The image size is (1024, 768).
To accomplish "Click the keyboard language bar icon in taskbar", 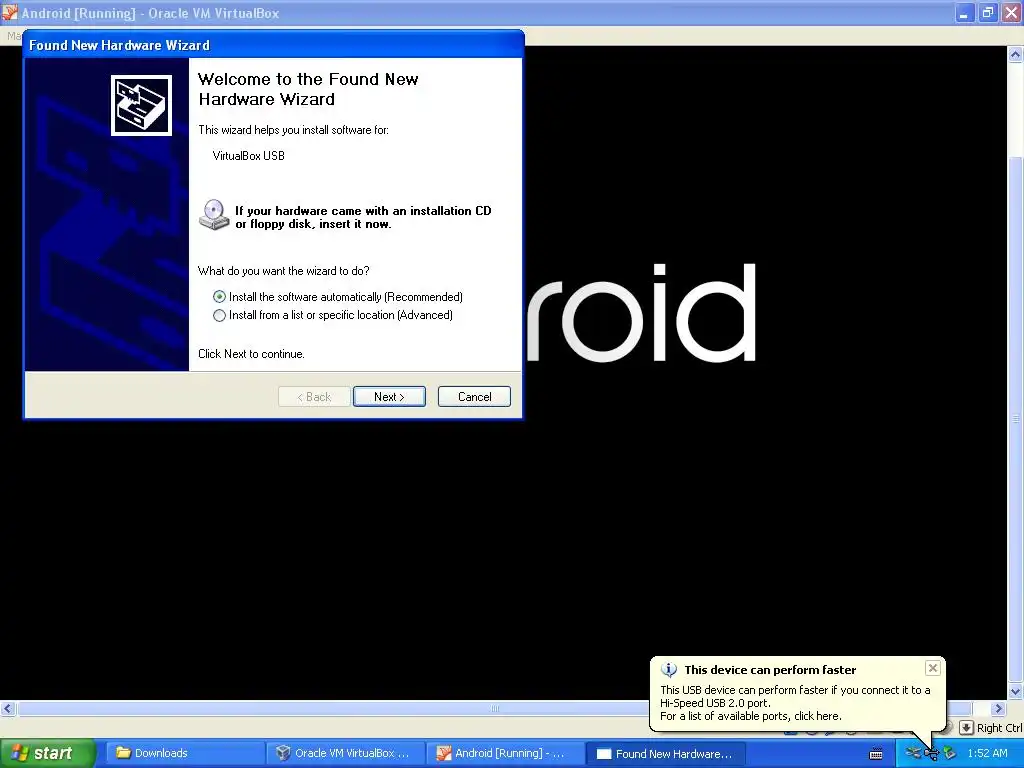I will point(876,754).
